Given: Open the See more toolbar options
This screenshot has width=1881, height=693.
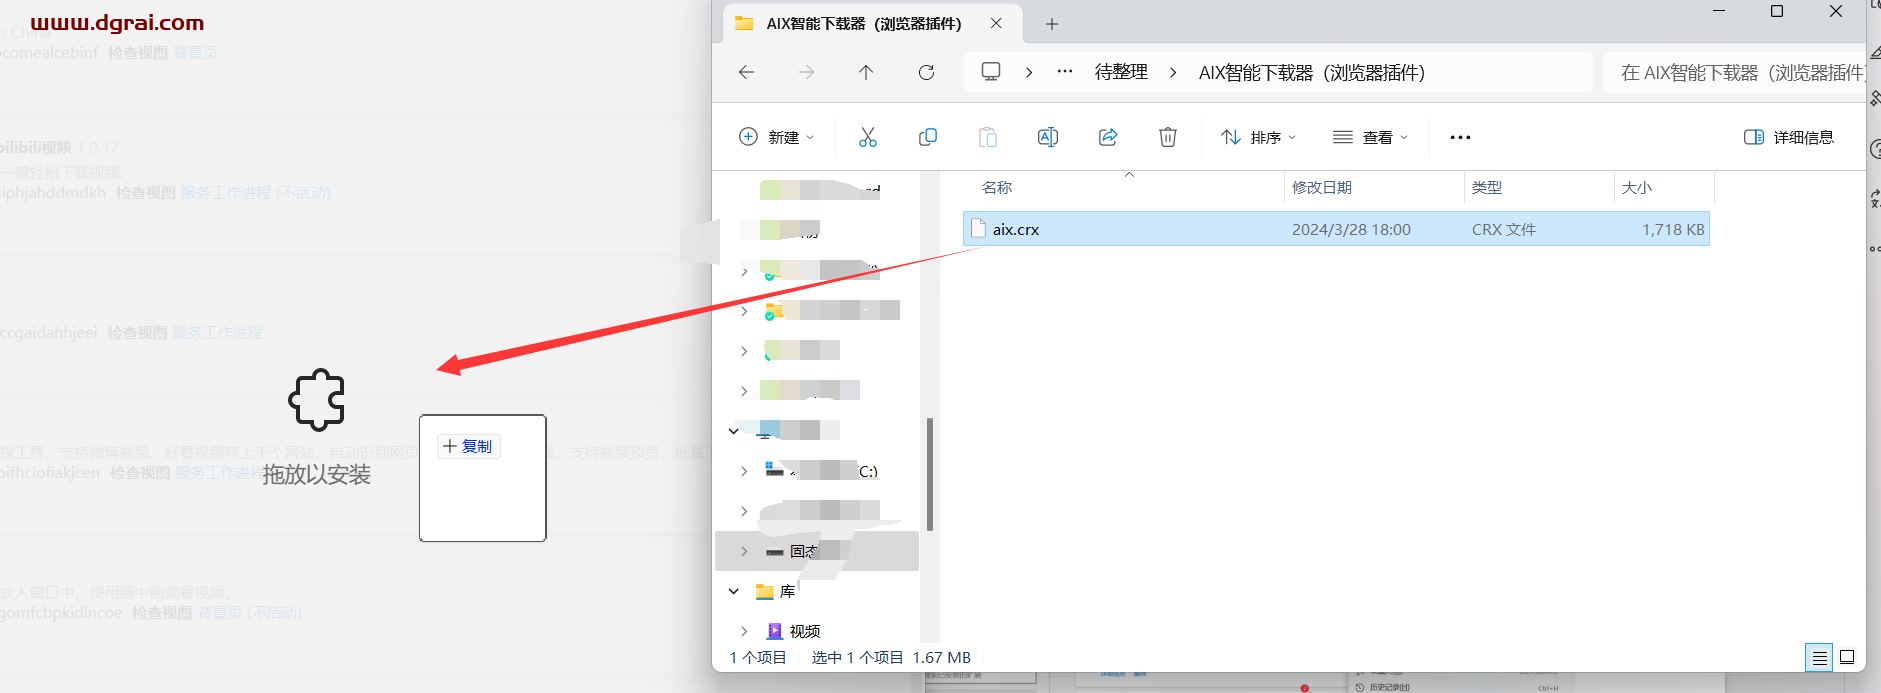Looking at the screenshot, I should 1460,137.
